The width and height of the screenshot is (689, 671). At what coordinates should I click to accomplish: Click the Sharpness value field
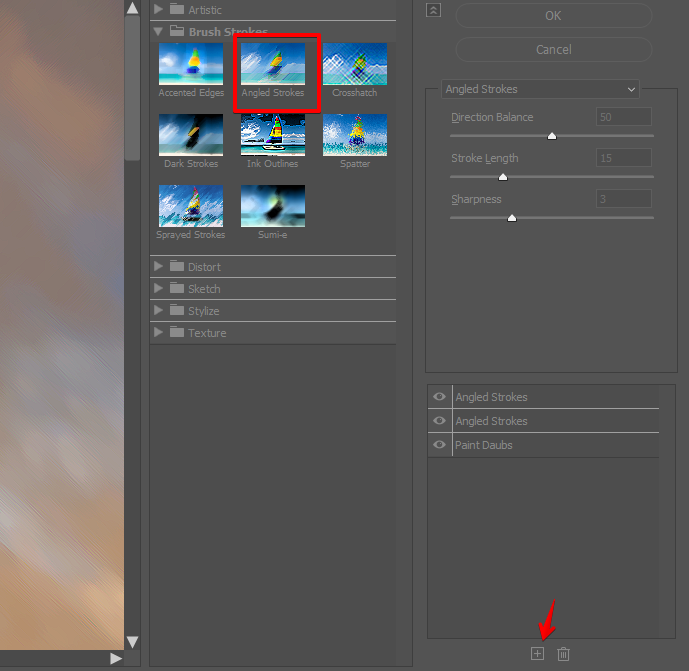(x=624, y=199)
